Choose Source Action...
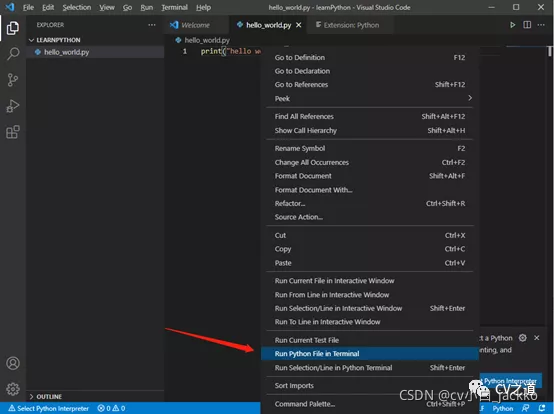 coord(370,217)
